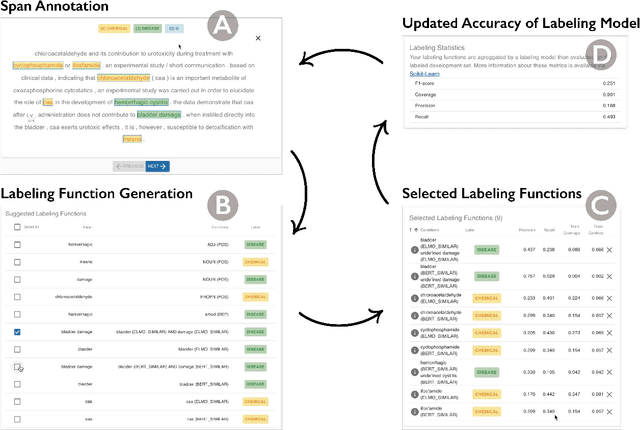Sort selected functions by Train Coverage header
The height and width of the screenshot is (430, 640).
click(x=571, y=230)
